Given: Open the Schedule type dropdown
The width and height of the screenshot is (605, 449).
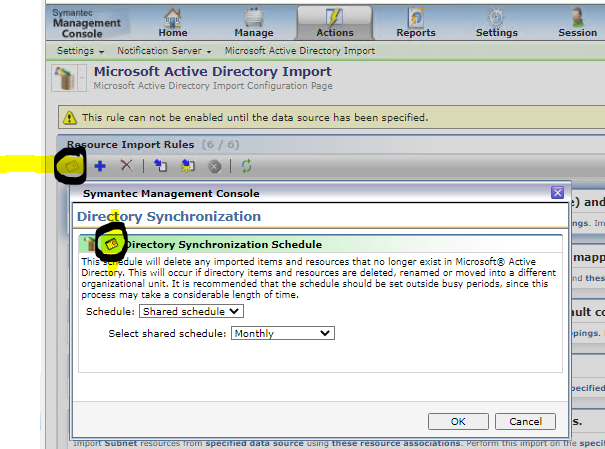Looking at the screenshot, I should 191,311.
